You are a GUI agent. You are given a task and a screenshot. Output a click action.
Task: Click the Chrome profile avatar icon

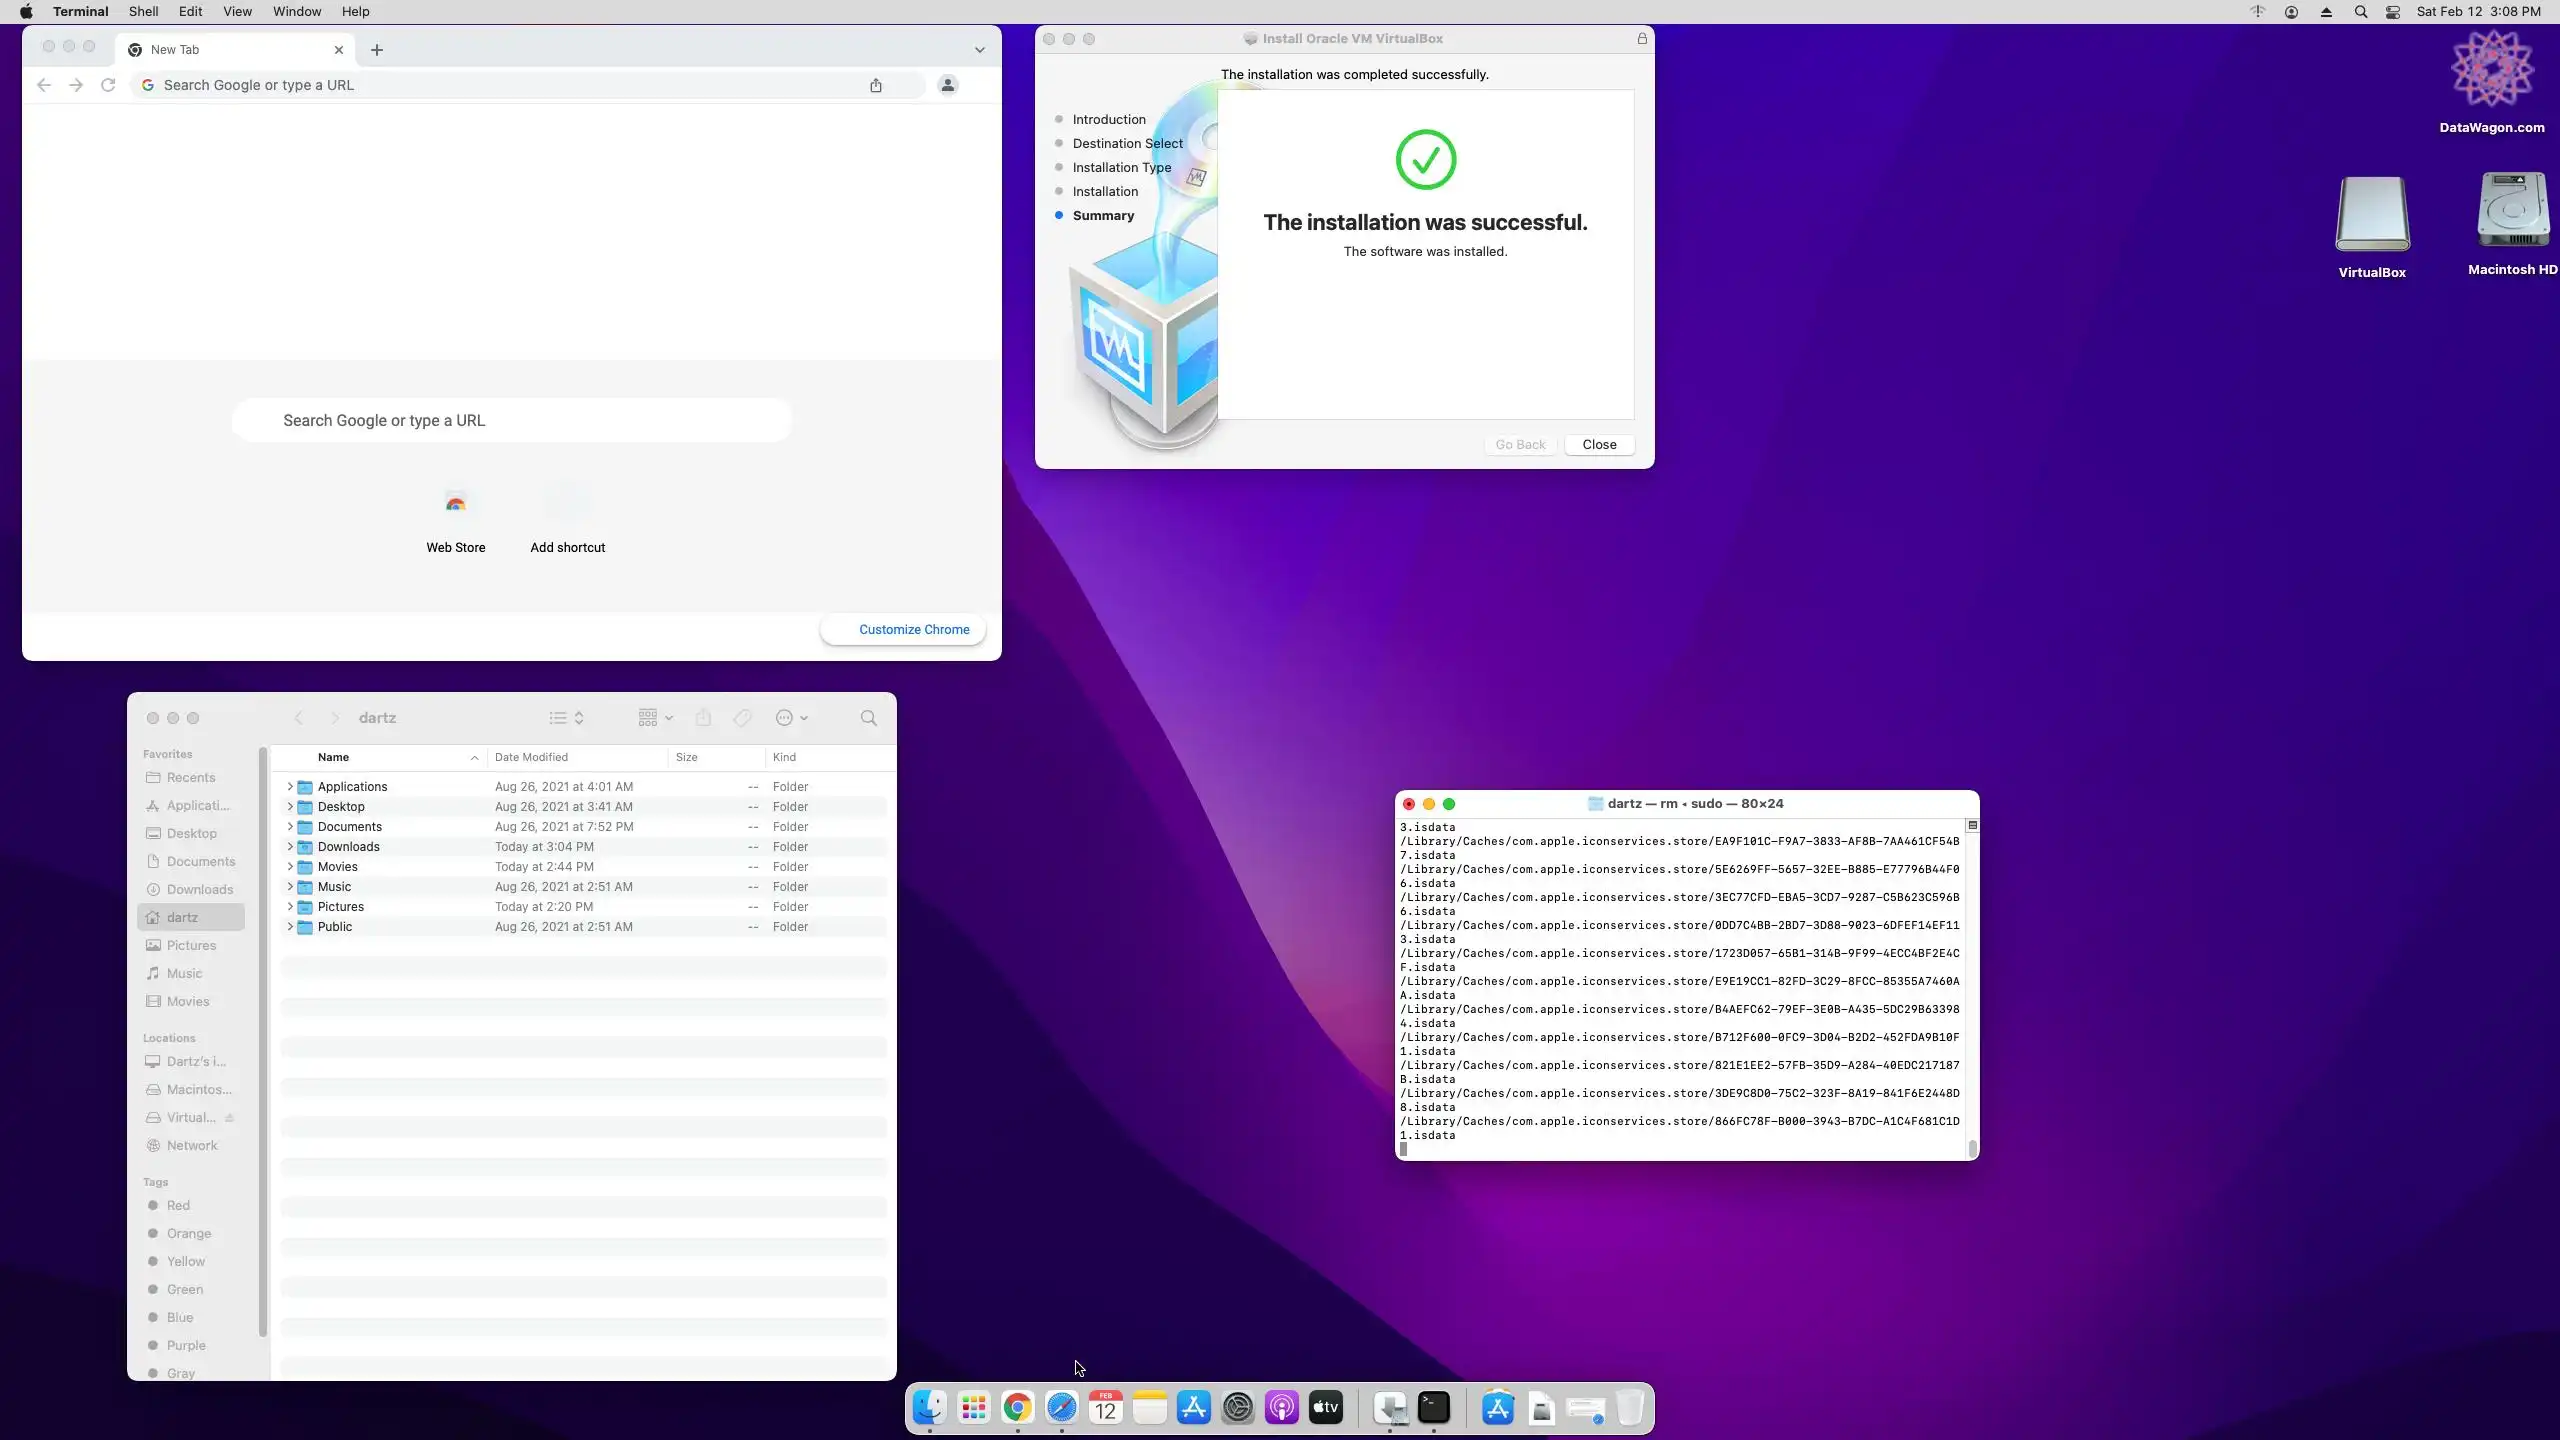947,85
